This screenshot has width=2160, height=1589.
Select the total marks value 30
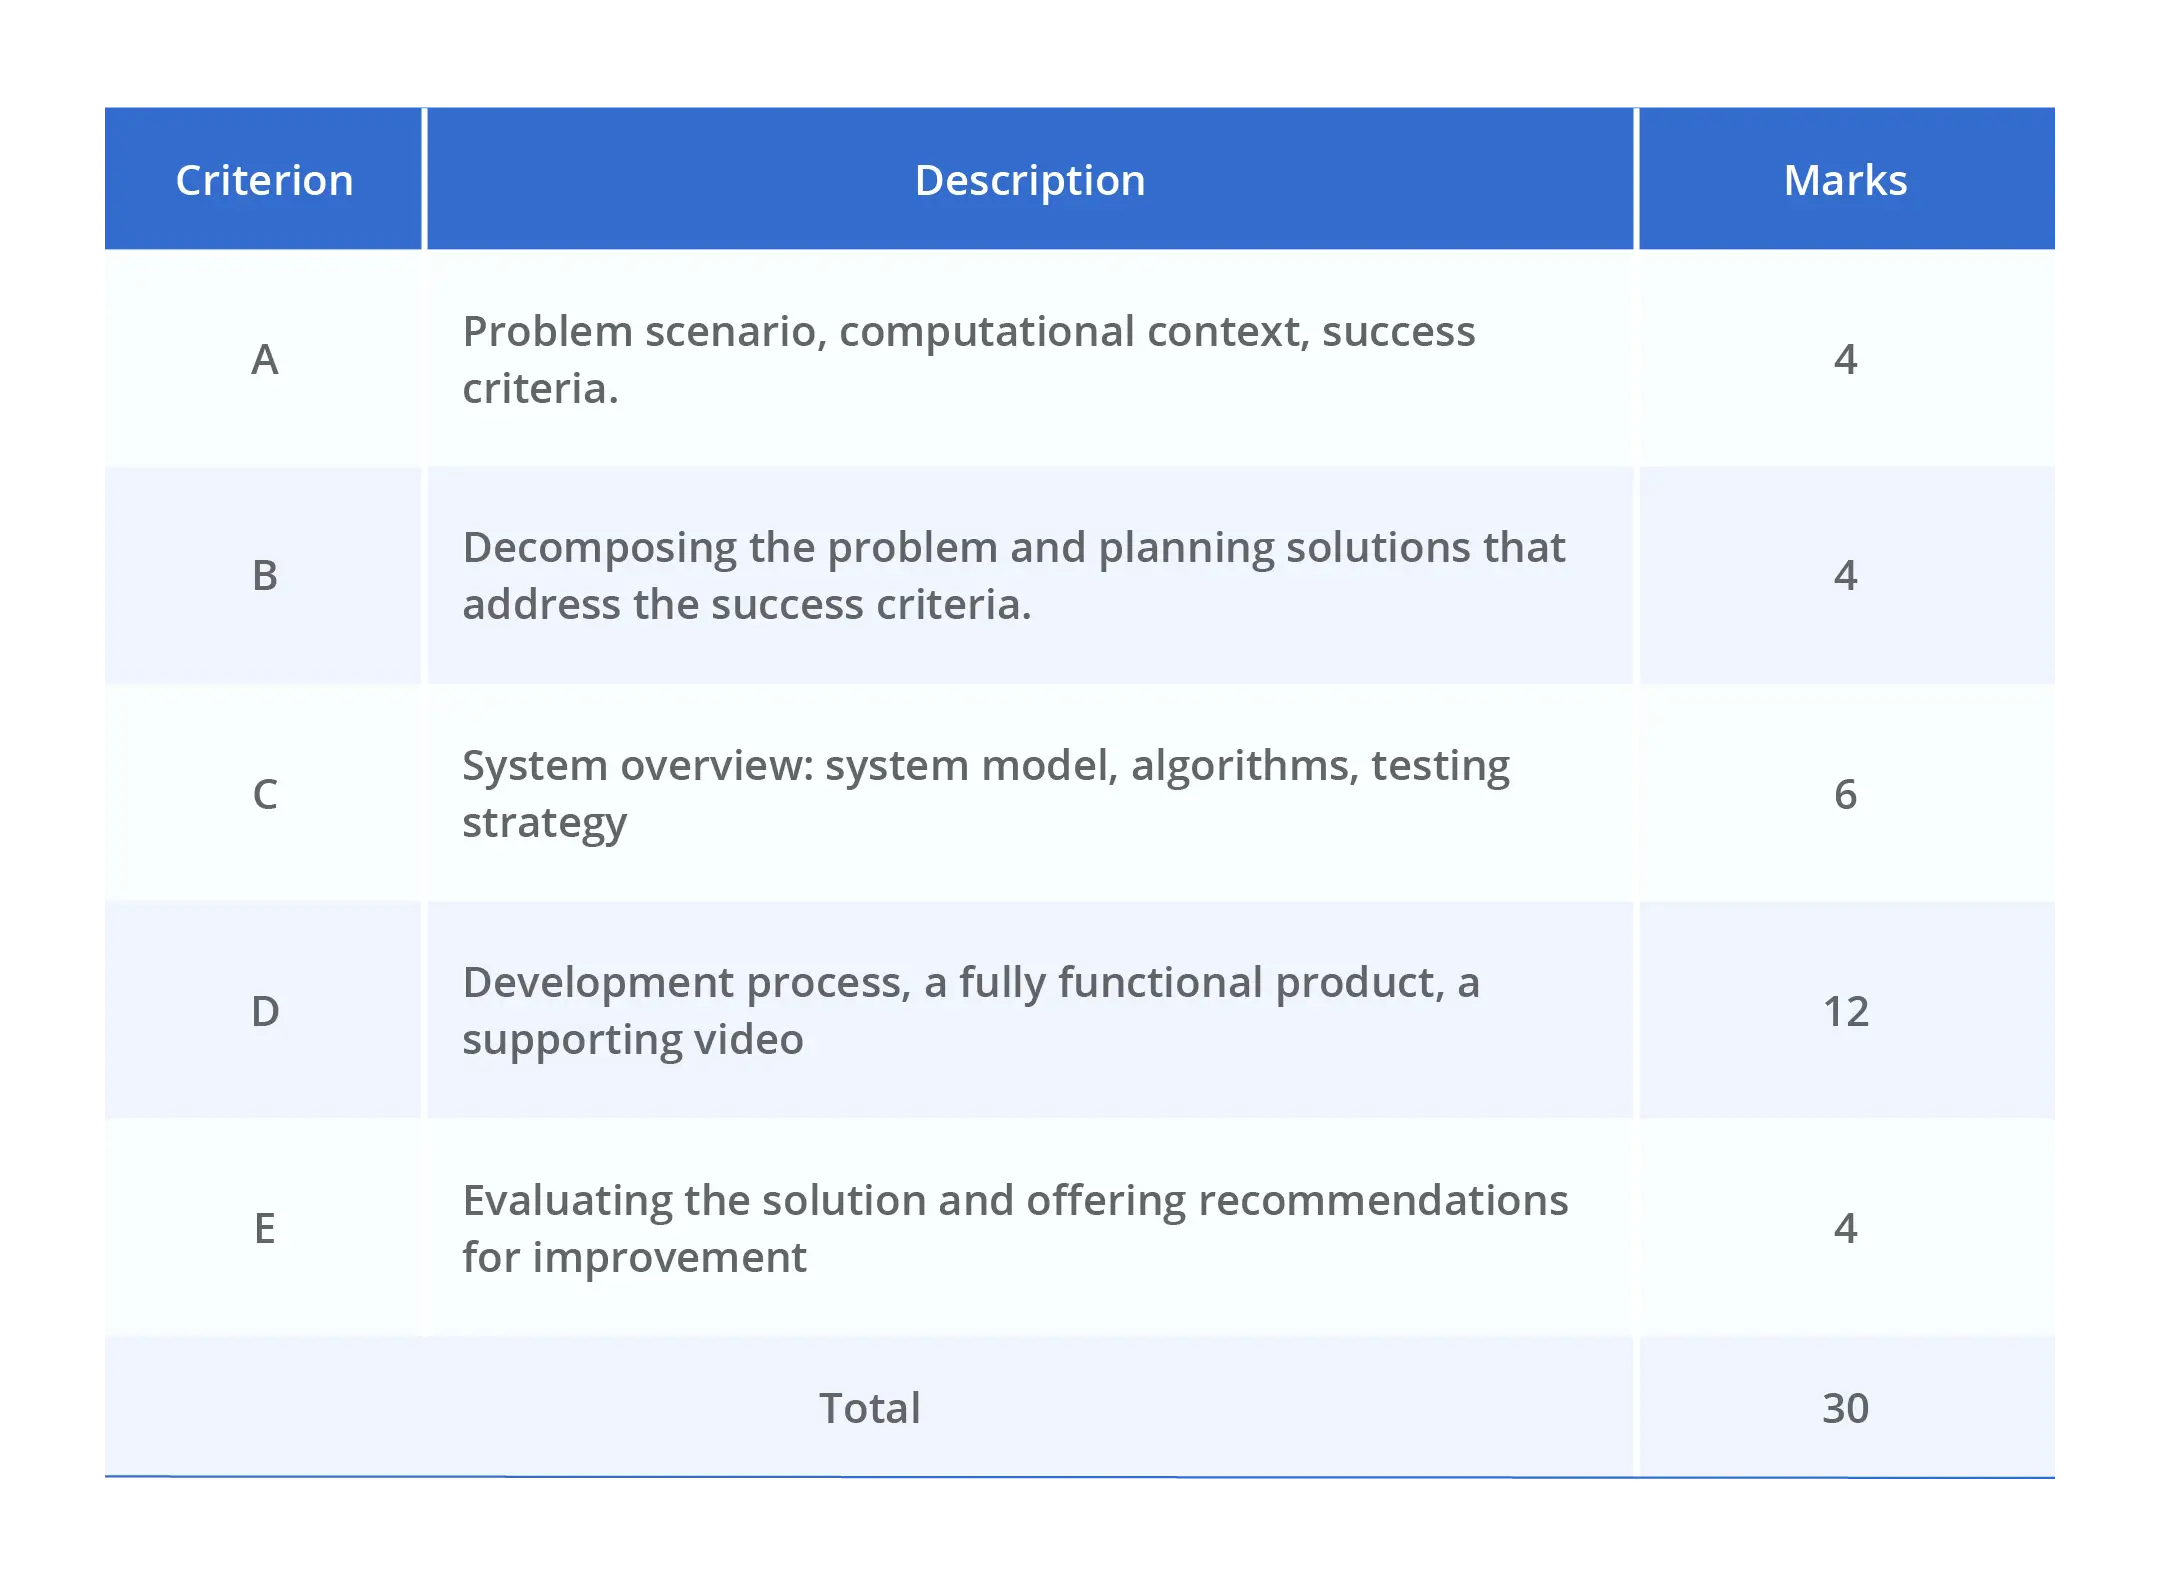click(1845, 1408)
